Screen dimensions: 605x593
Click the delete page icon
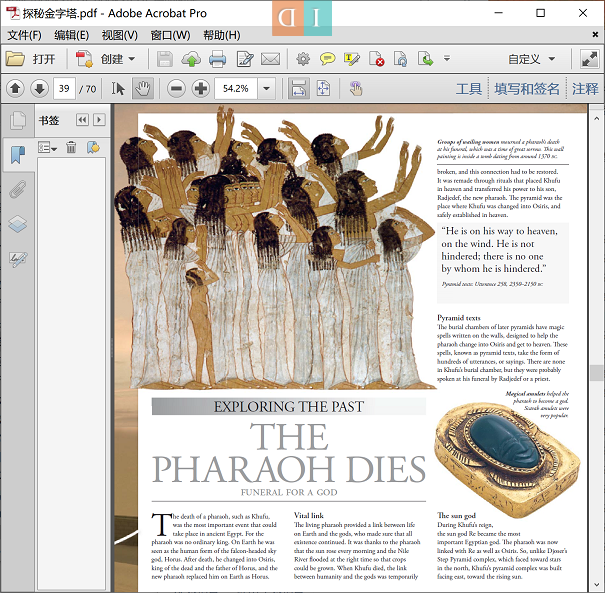coord(376,59)
